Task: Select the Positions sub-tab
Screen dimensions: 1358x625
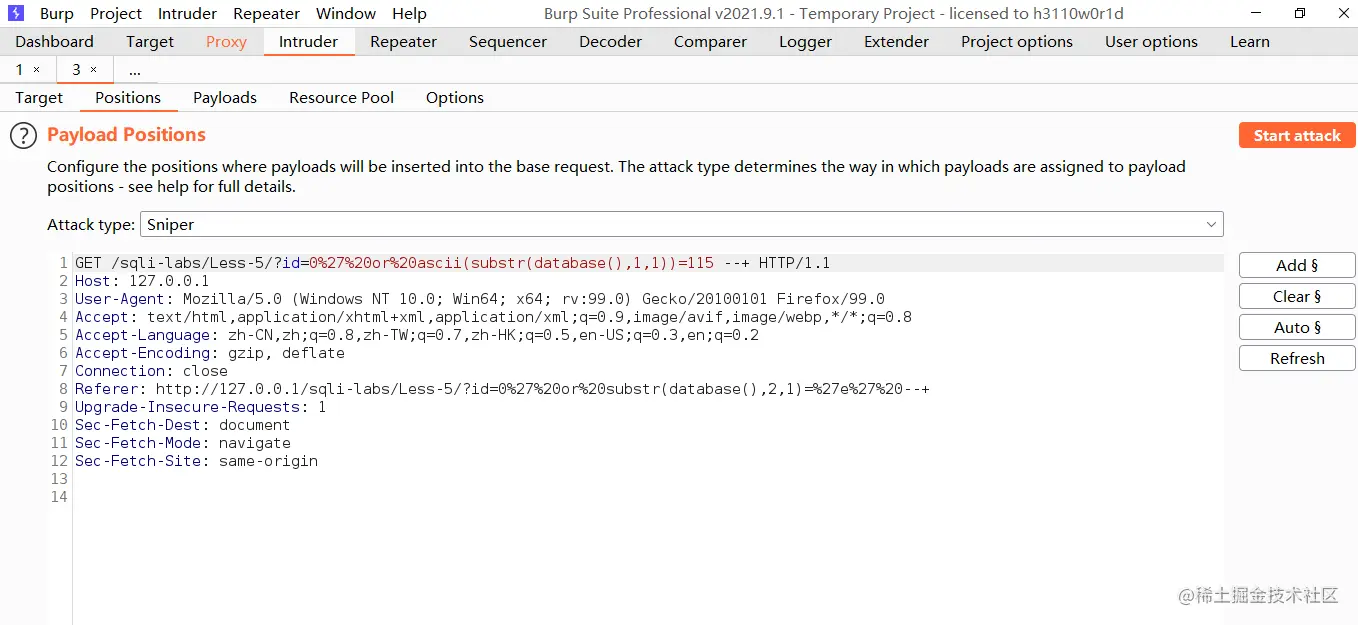Action: click(128, 98)
